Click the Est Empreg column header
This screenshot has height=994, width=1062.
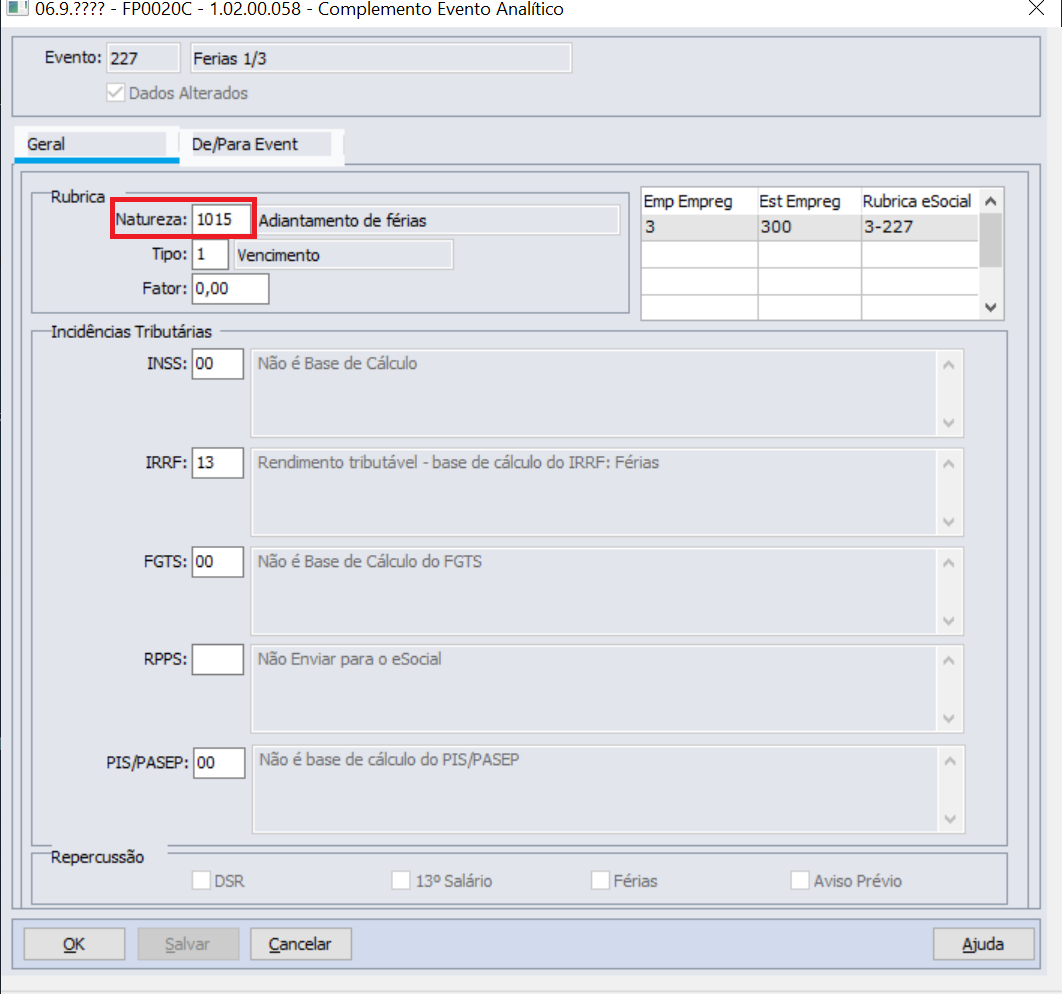(x=809, y=201)
